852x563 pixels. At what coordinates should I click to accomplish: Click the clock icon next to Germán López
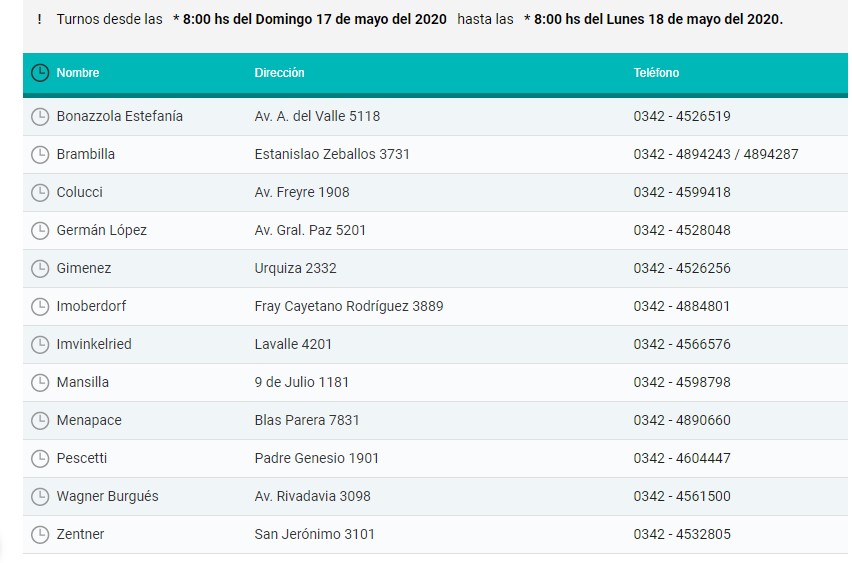pos(40,230)
